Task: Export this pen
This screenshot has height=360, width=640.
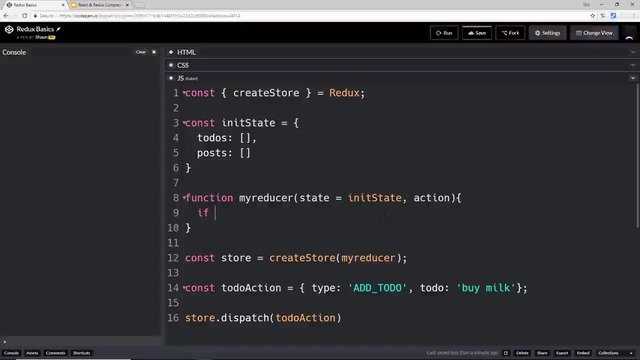Action: (562, 353)
